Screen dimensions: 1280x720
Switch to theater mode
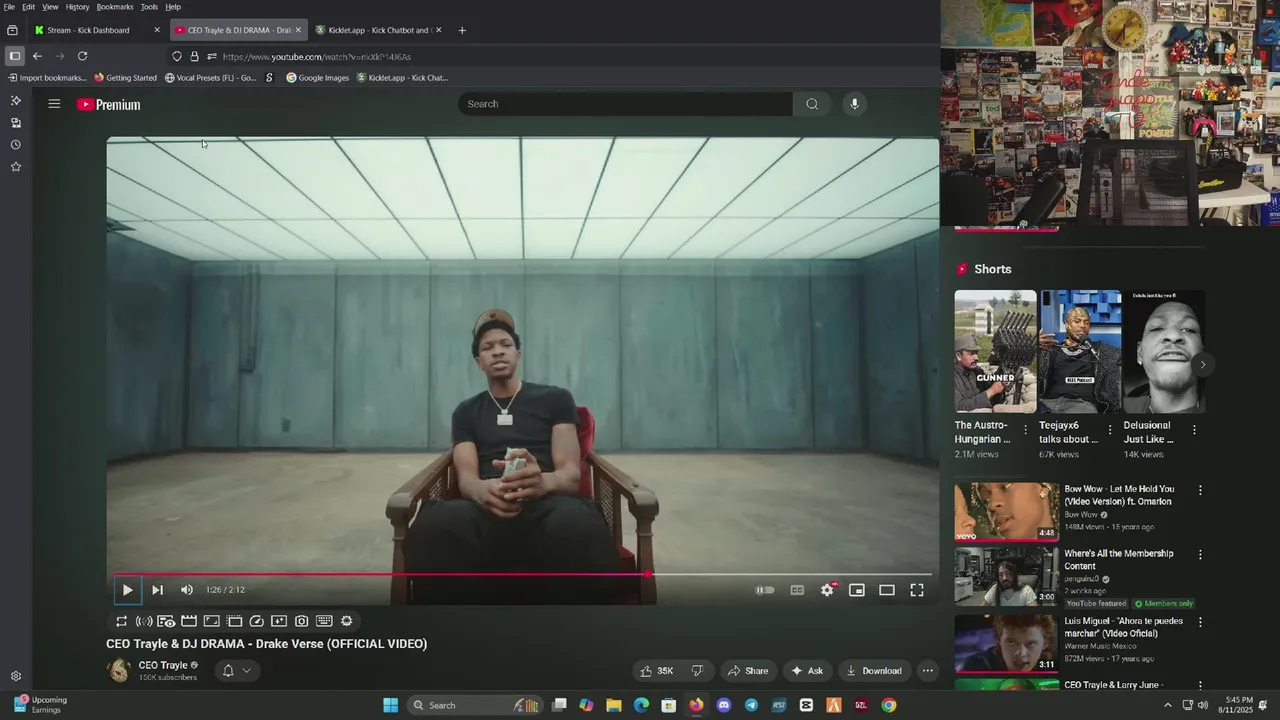click(887, 590)
